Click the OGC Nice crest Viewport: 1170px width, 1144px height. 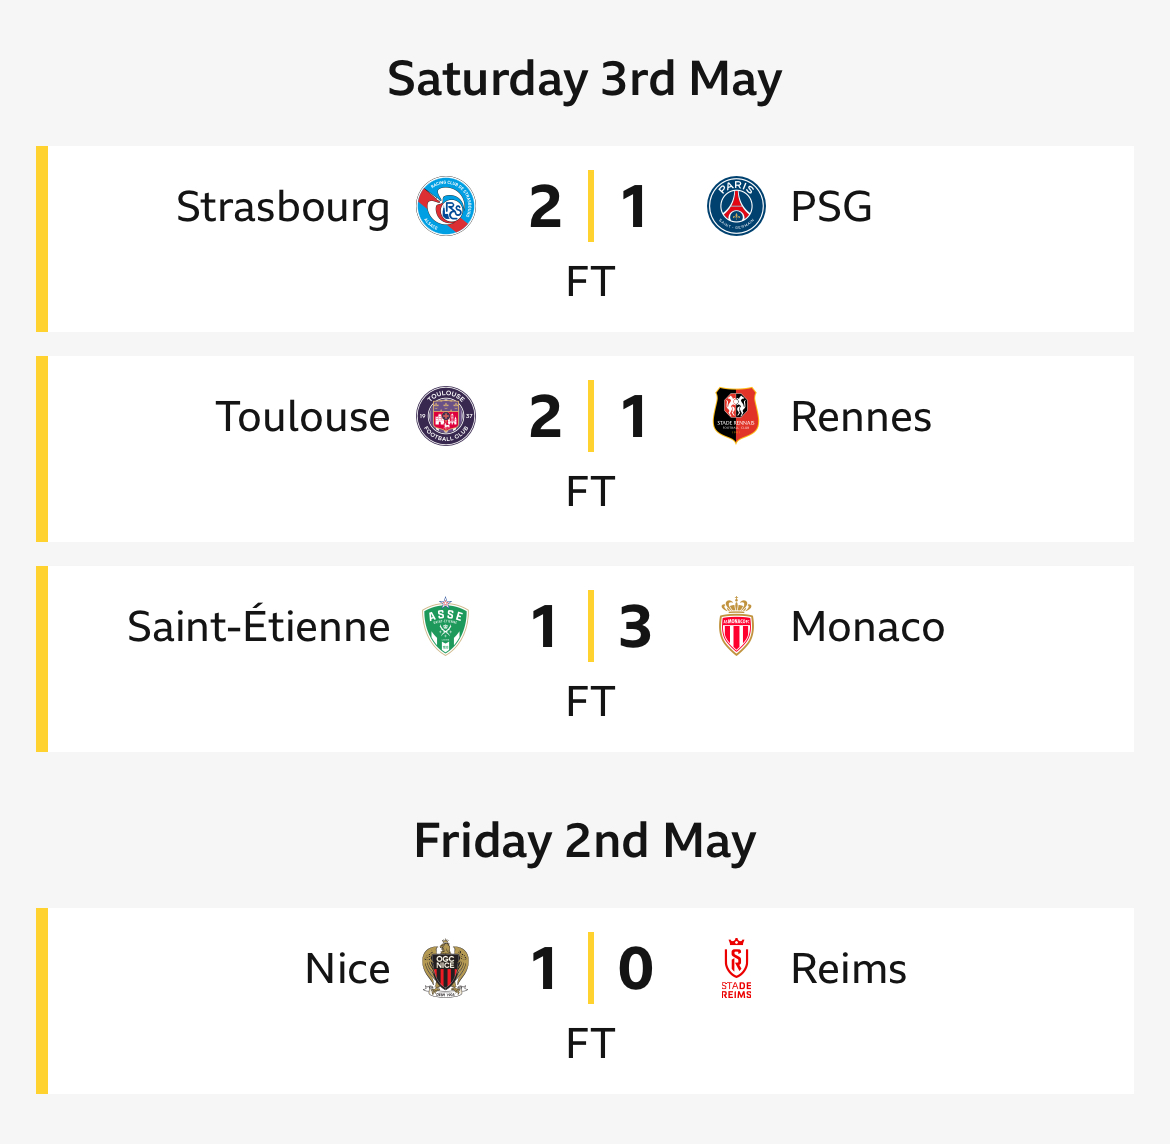point(445,968)
